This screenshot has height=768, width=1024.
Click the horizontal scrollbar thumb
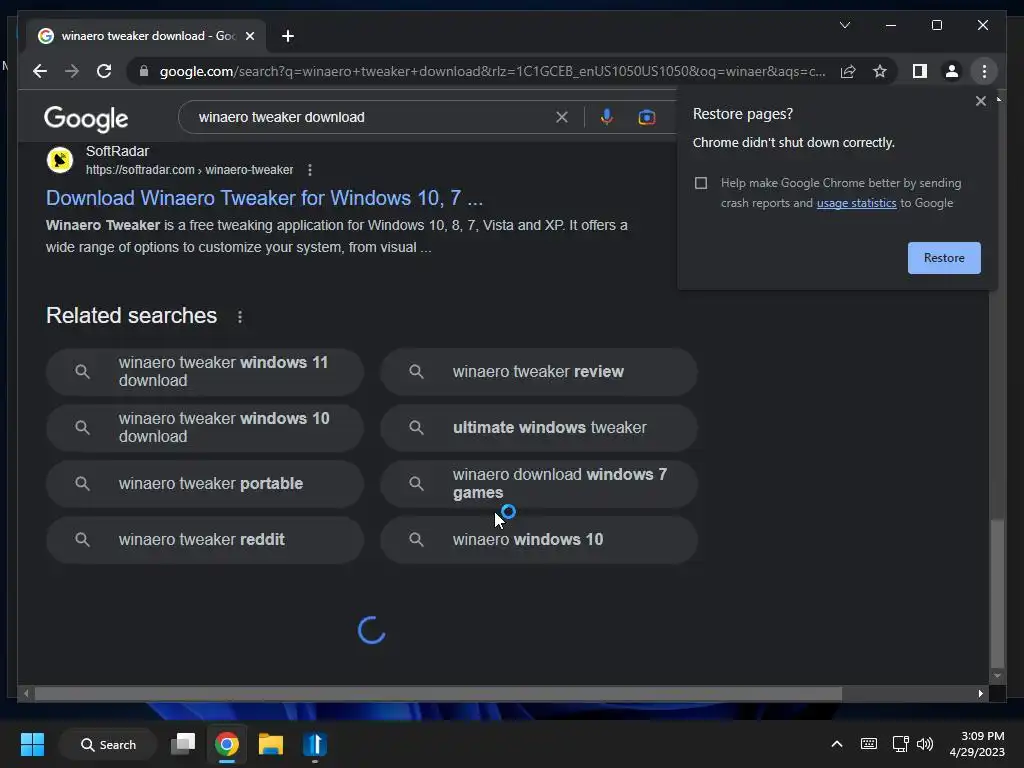tap(438, 694)
